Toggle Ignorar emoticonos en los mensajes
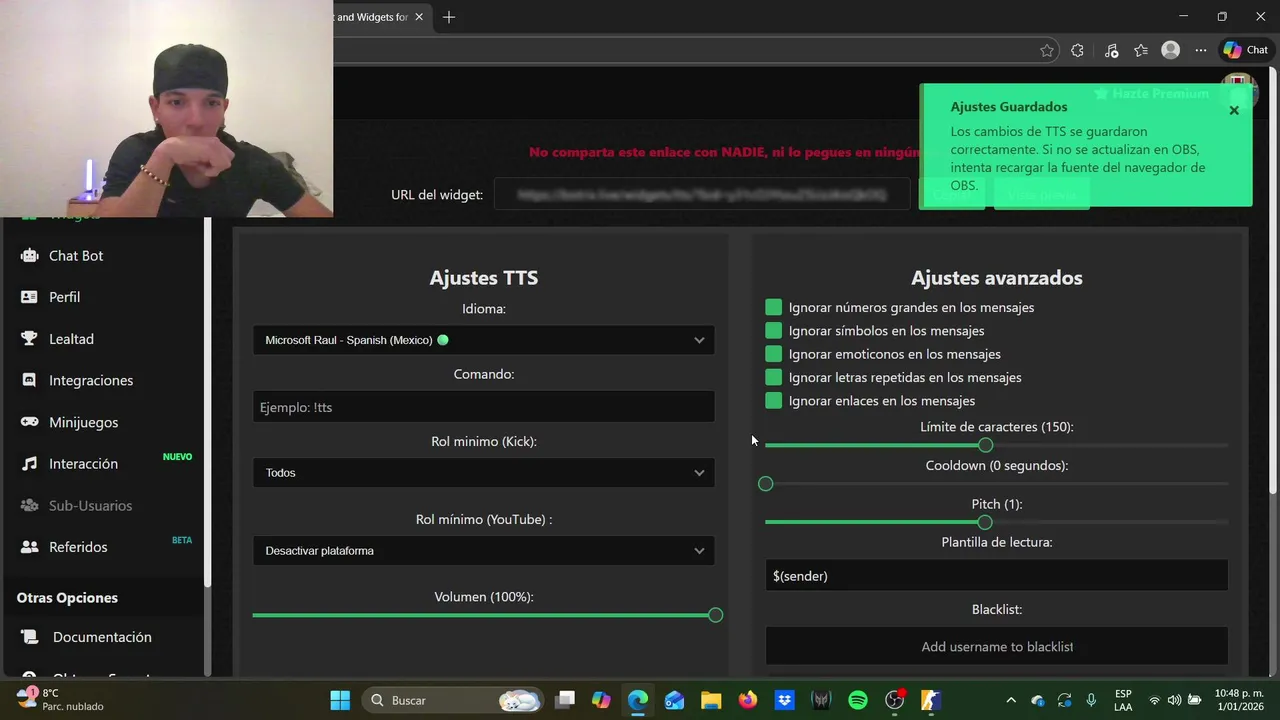The width and height of the screenshot is (1280, 720). [773, 354]
